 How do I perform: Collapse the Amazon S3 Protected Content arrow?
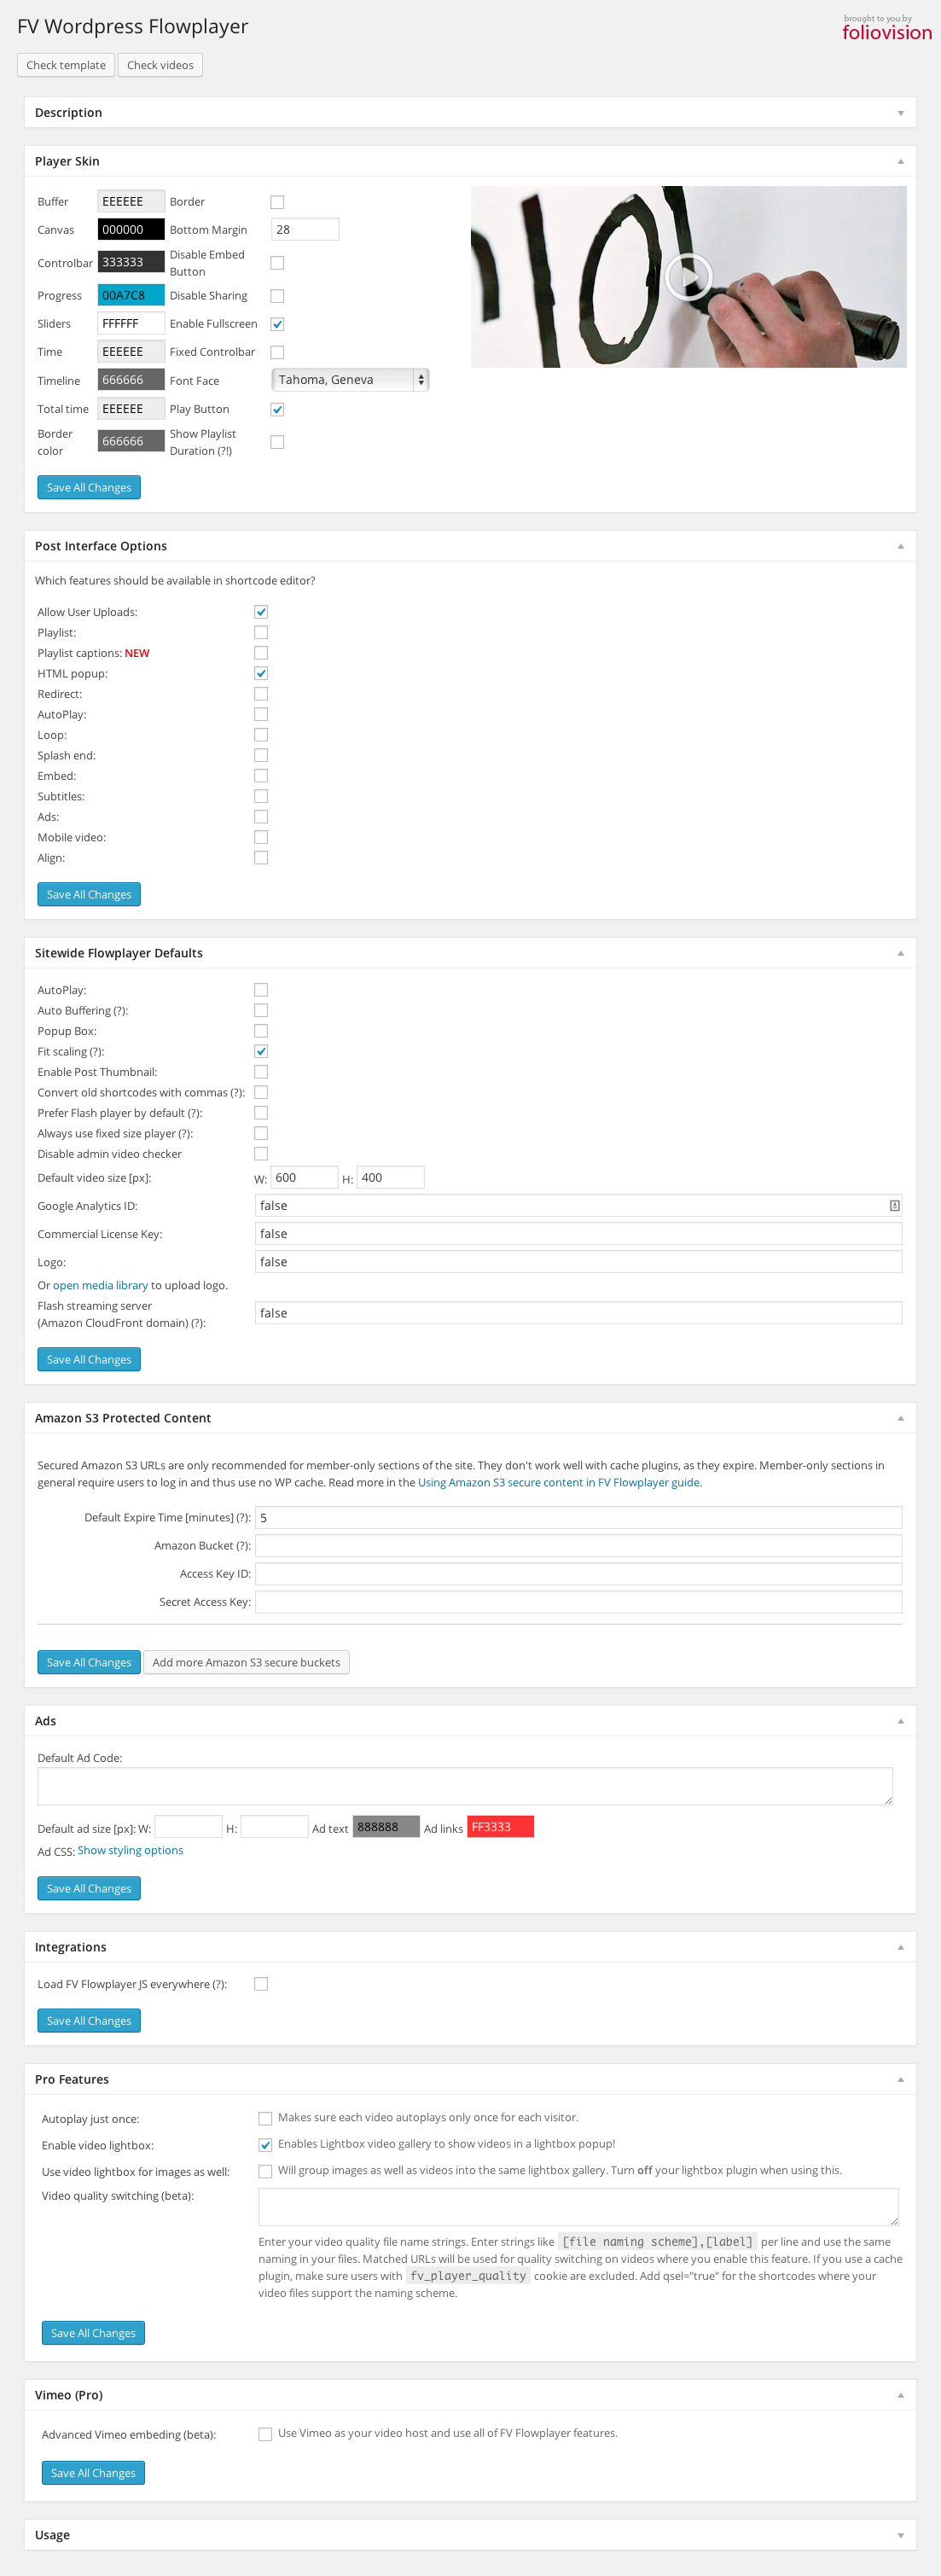900,1418
